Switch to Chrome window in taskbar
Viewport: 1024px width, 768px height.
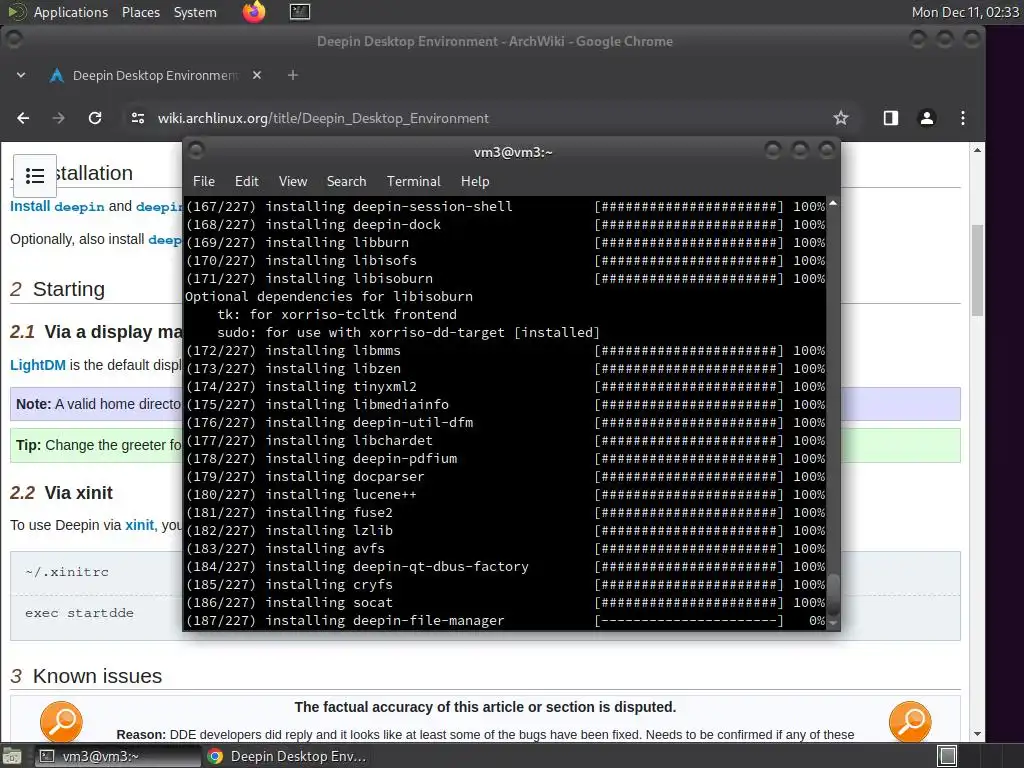click(287, 756)
